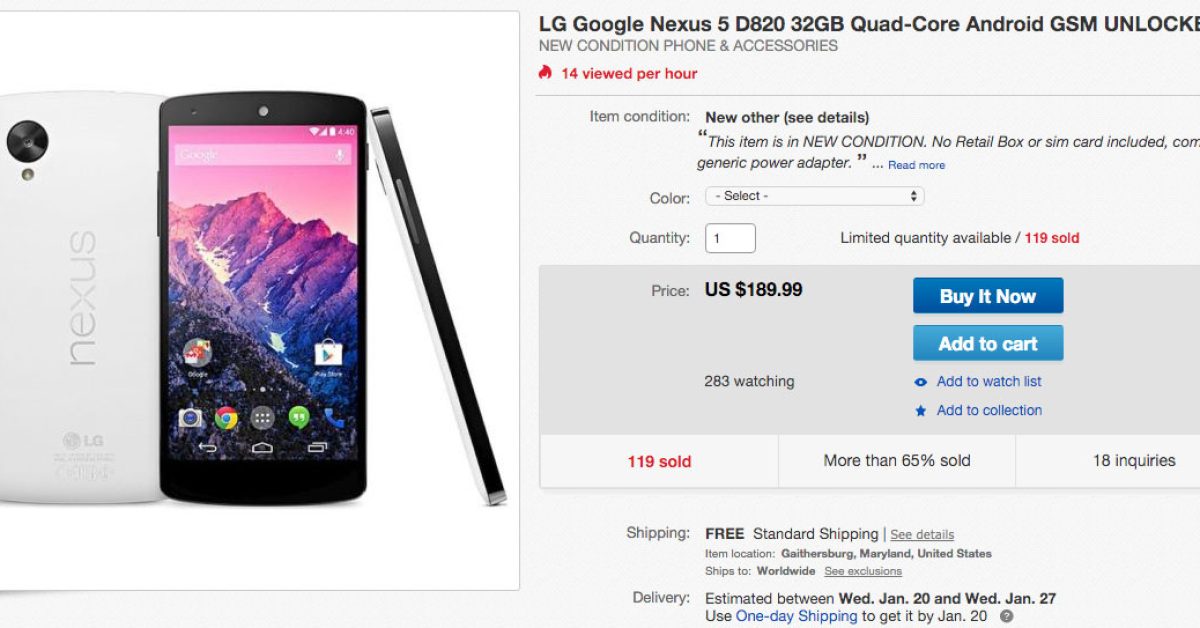This screenshot has height=628, width=1200.
Task: Click the eye icon beside Add to watch list
Action: tap(921, 382)
